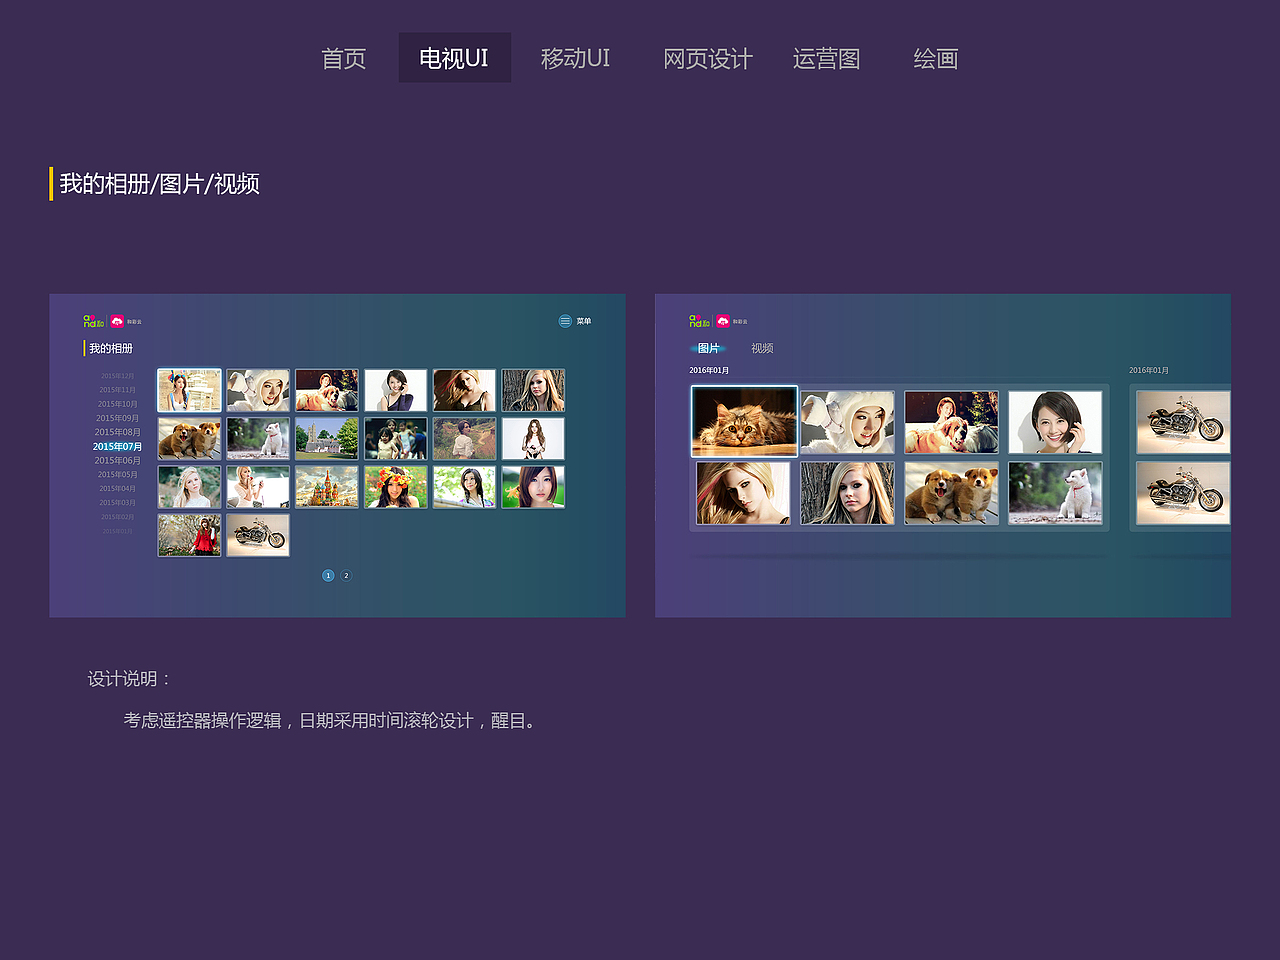Viewport: 1280px width, 960px height.
Task: Click the highlighted 电视UI tab
Action: 455,58
